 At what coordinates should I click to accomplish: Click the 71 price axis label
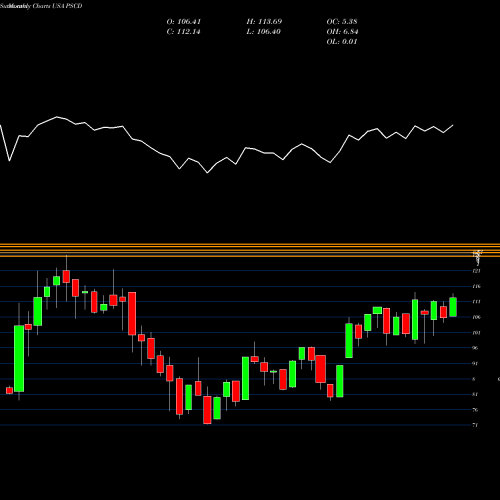tap(475, 425)
